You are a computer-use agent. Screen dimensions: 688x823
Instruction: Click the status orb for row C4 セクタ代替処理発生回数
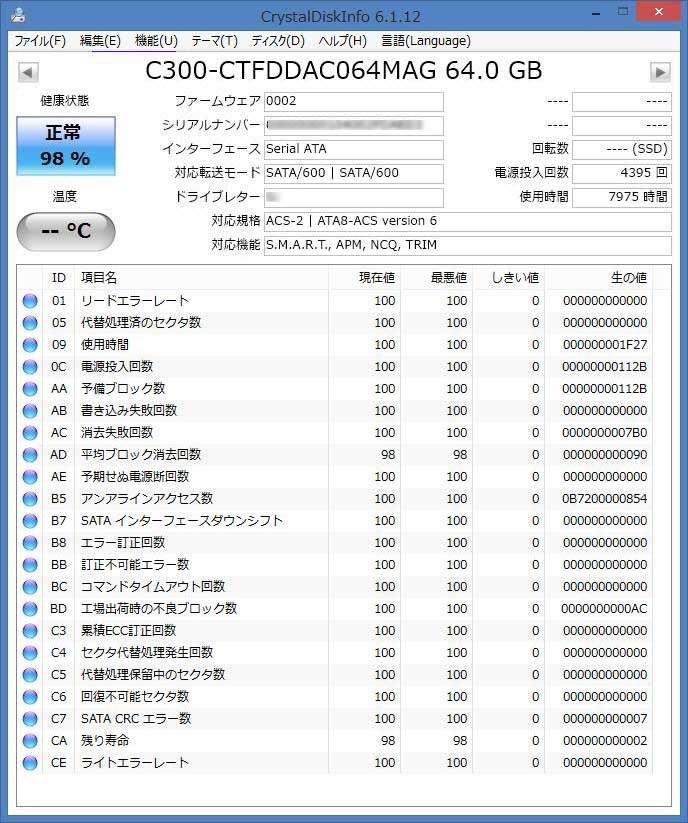point(30,653)
